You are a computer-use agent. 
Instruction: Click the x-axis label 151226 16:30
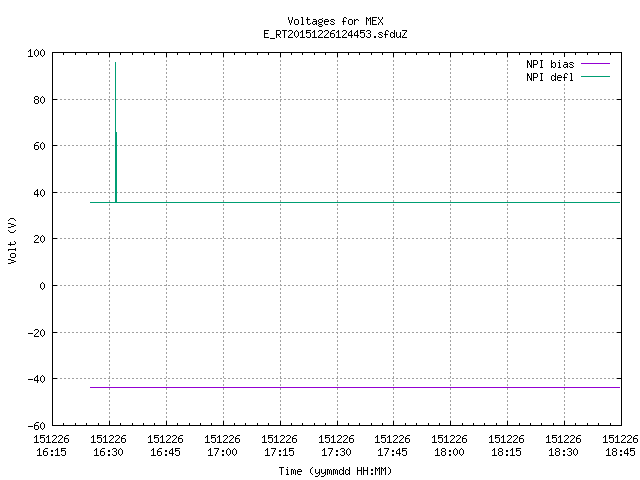pos(109,446)
